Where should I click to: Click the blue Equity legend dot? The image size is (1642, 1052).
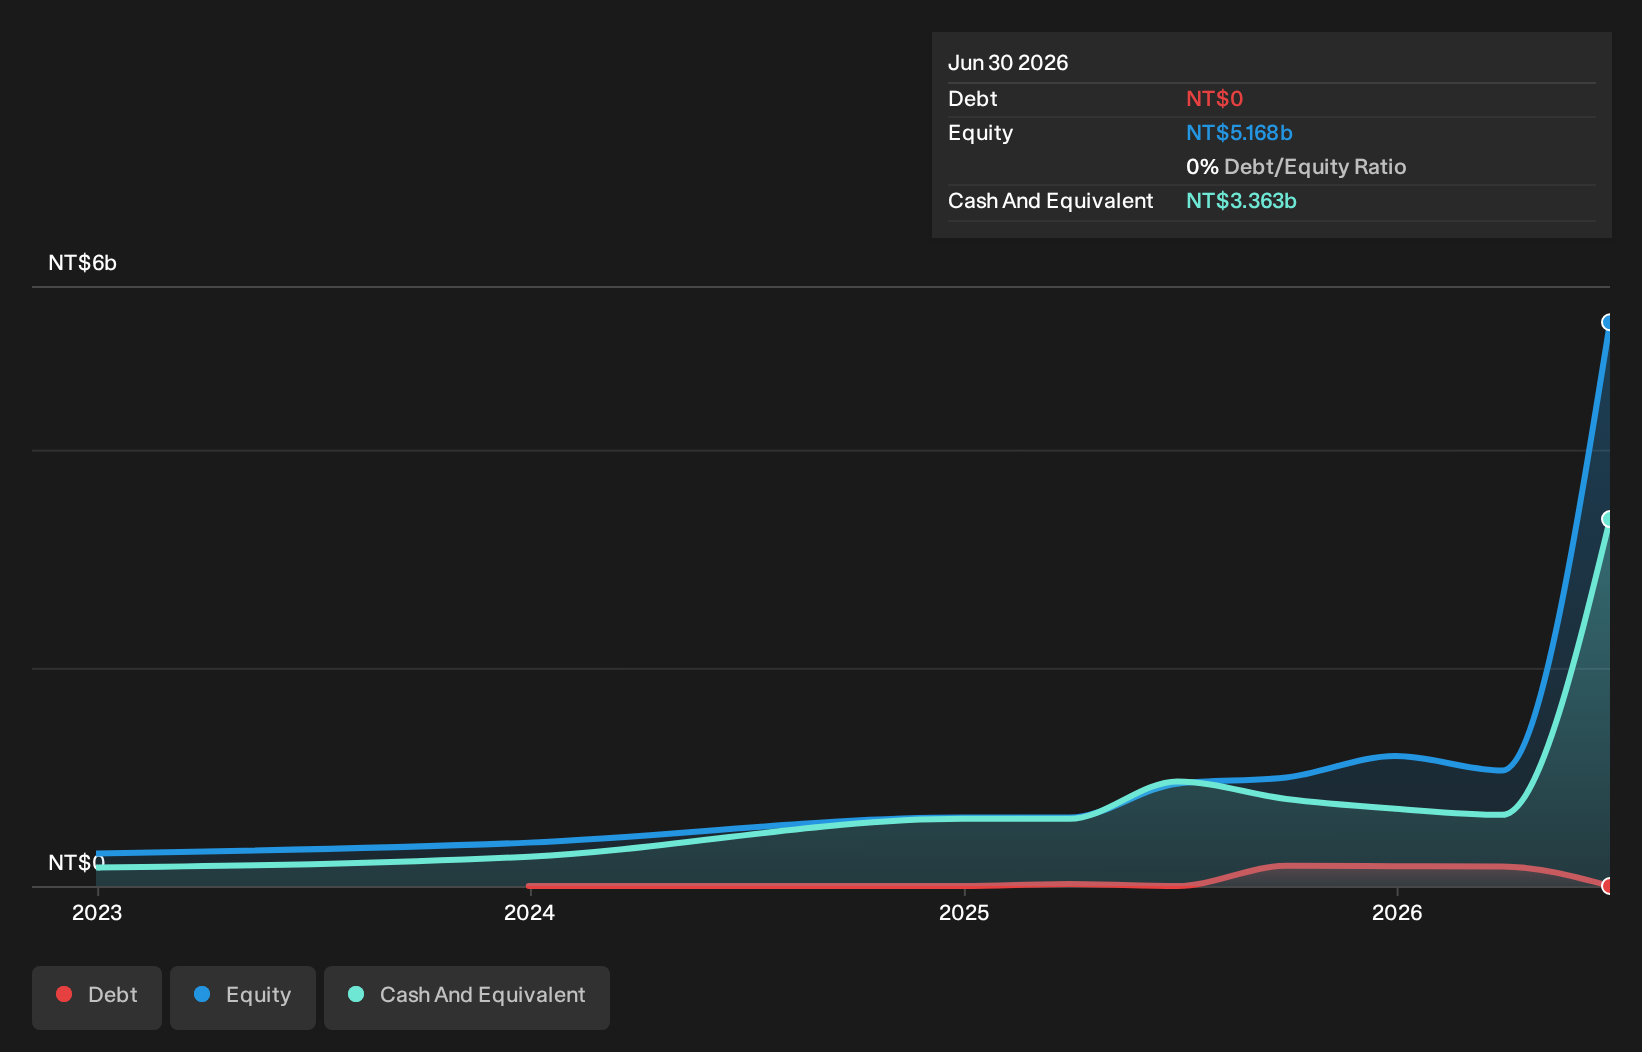tap(202, 994)
